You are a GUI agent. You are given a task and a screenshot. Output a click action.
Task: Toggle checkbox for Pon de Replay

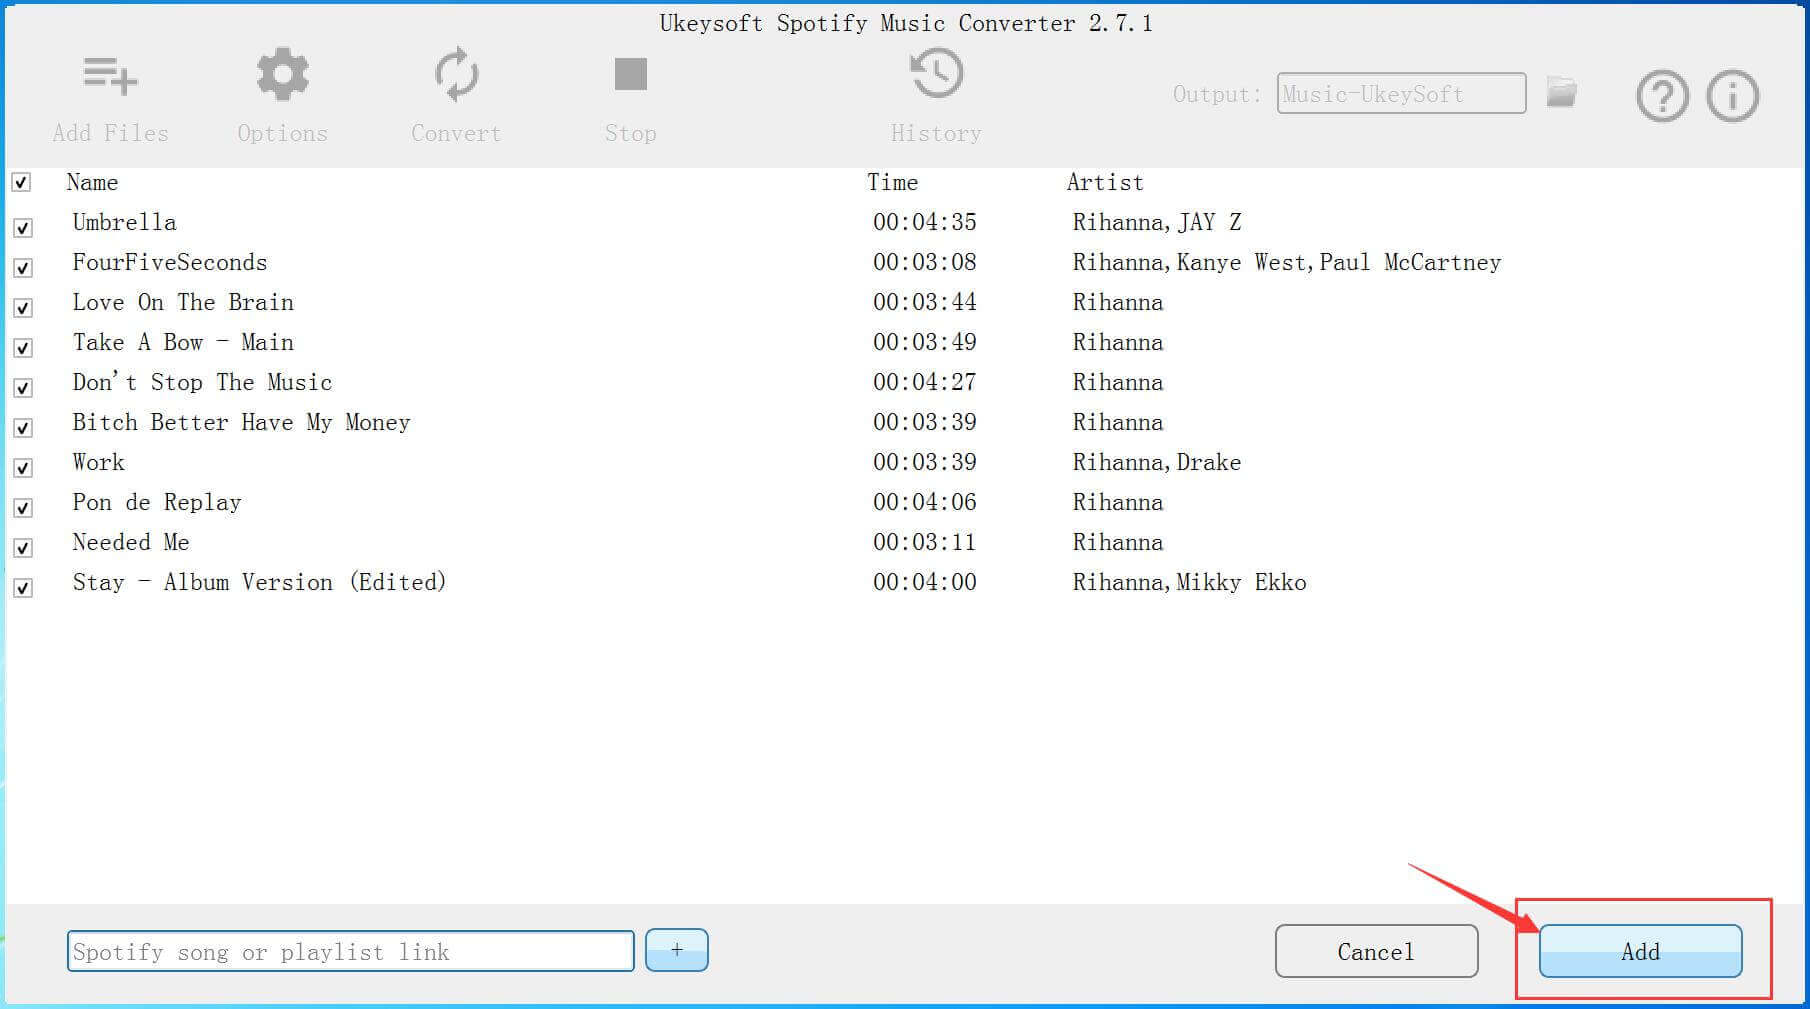[x=23, y=508]
